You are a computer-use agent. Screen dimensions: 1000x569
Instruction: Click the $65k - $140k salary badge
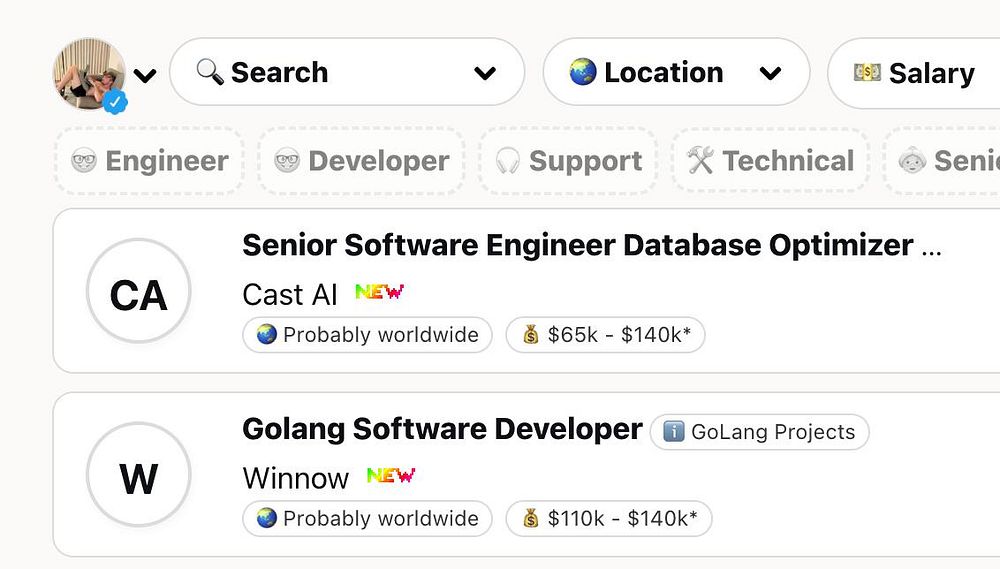[605, 335]
